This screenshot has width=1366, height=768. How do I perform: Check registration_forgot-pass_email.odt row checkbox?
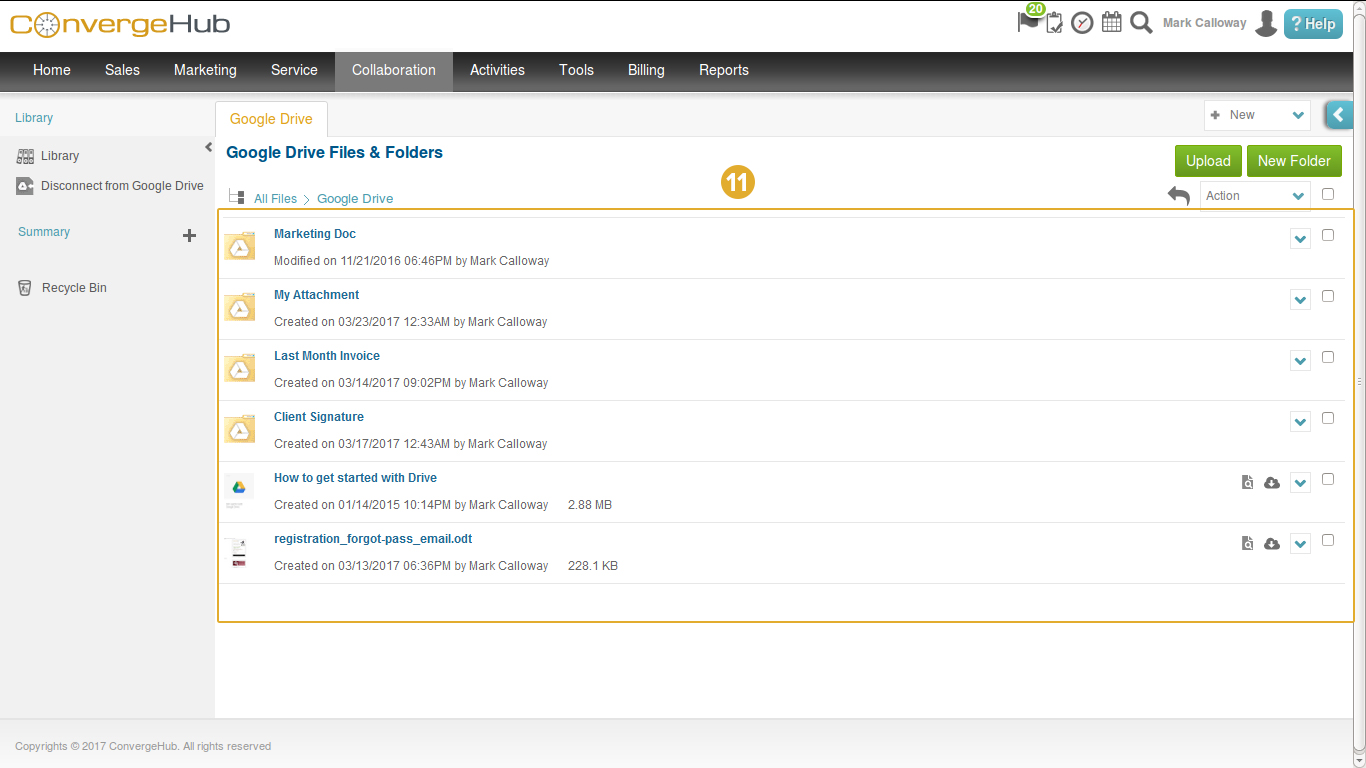(1328, 540)
